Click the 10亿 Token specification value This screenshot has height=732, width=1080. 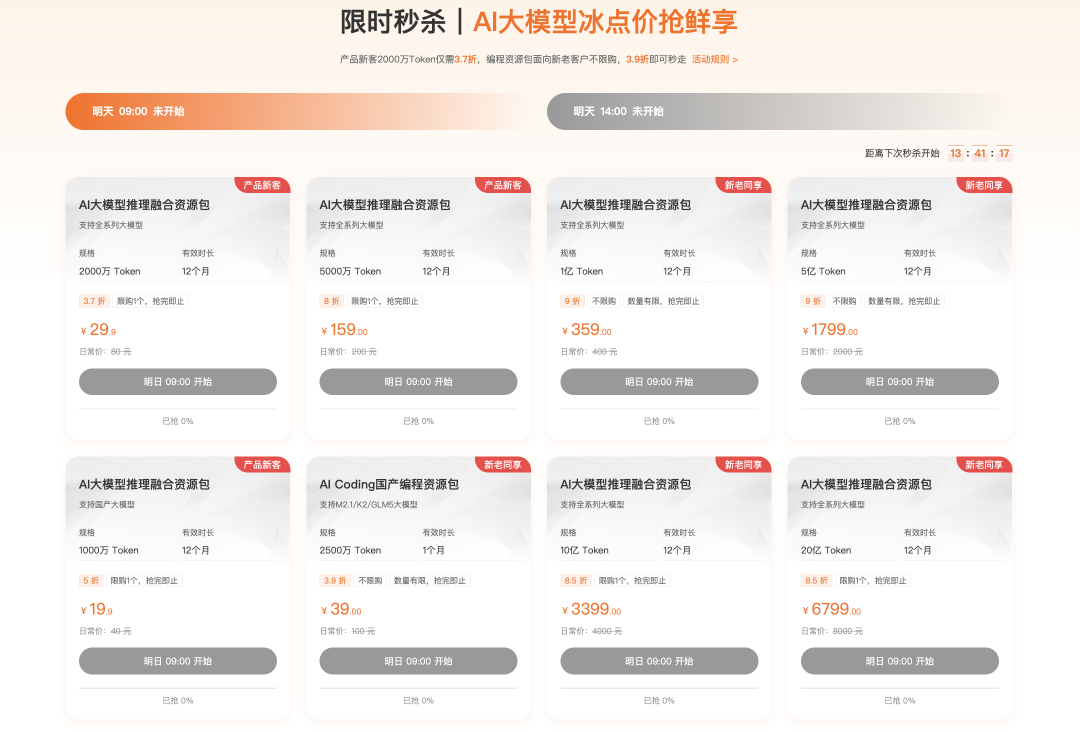pyautogui.click(x=585, y=550)
